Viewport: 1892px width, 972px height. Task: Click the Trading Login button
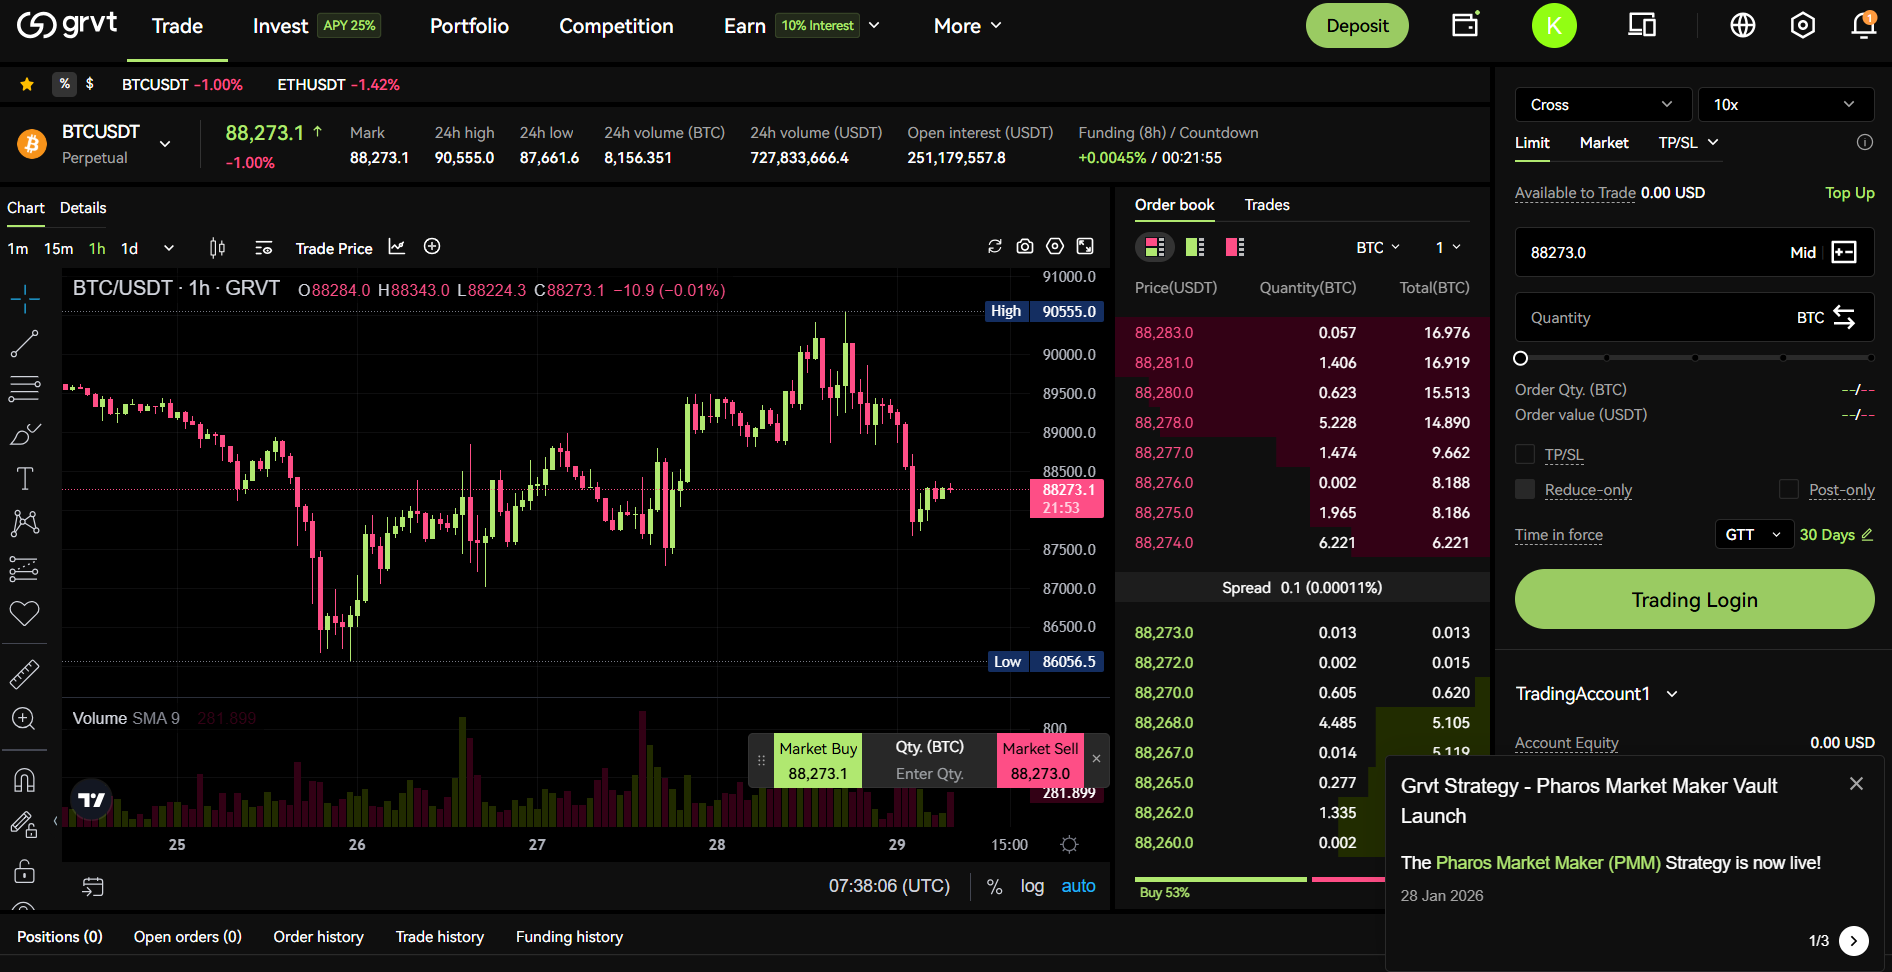coord(1693,599)
